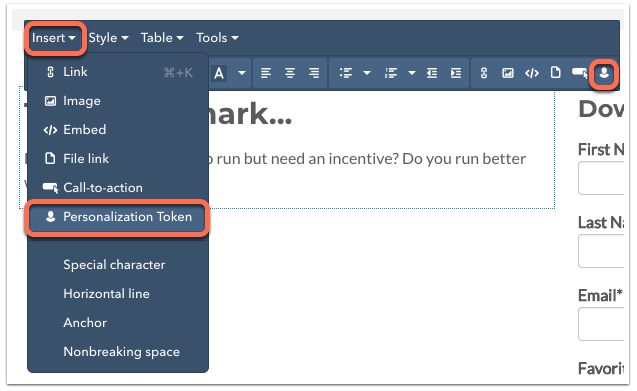This screenshot has height=391, width=637.
Task: Expand the bulleted list dropdown arrow
Action: (367, 74)
